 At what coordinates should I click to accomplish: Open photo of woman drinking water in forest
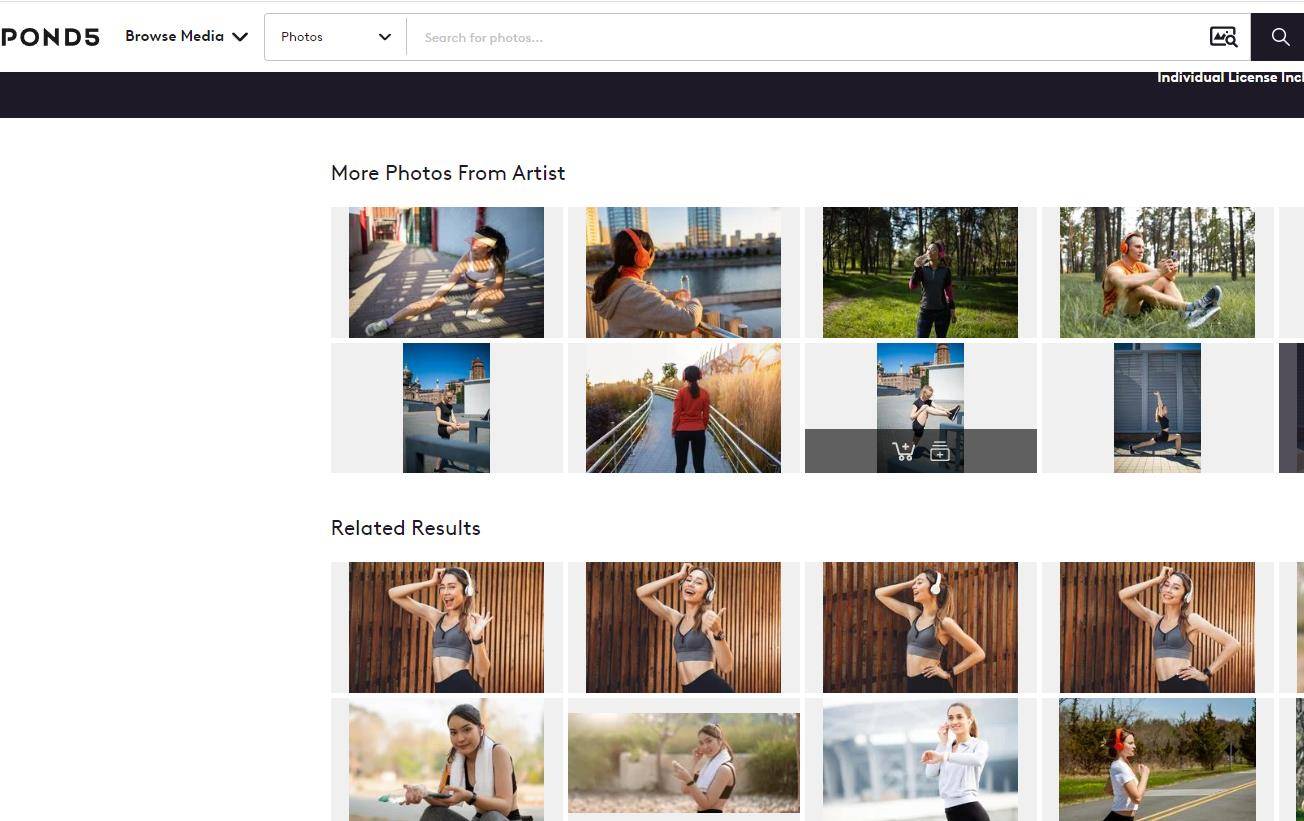(920, 272)
